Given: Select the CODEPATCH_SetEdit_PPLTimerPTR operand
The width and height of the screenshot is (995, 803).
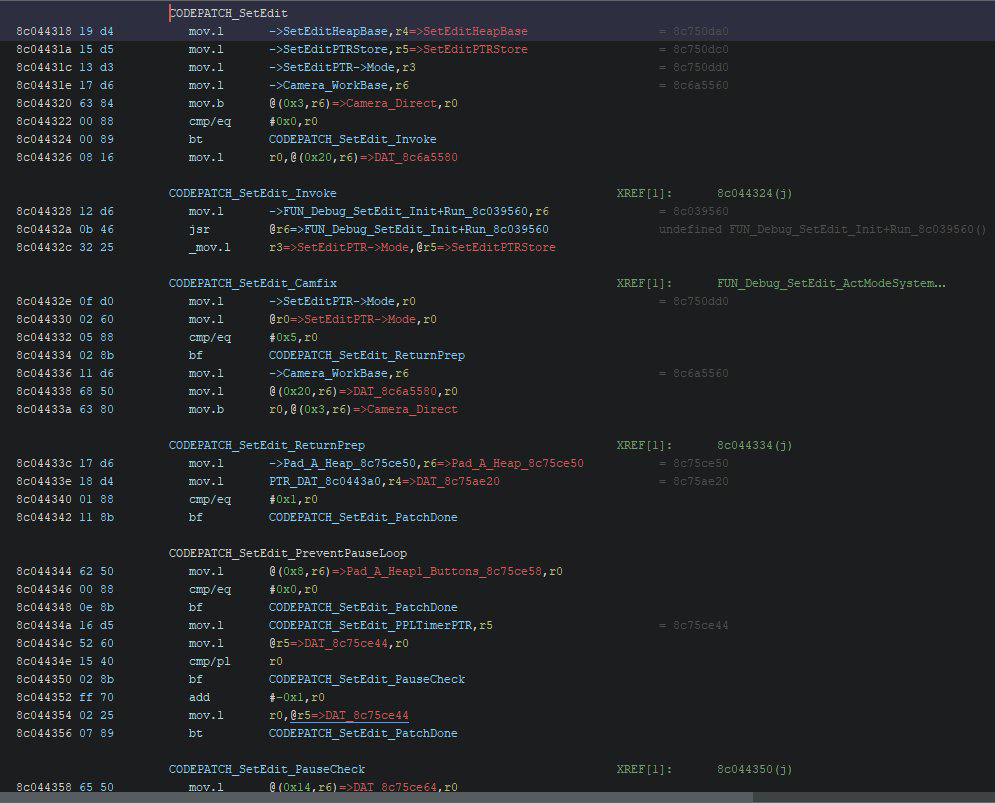Looking at the screenshot, I should click(372, 625).
